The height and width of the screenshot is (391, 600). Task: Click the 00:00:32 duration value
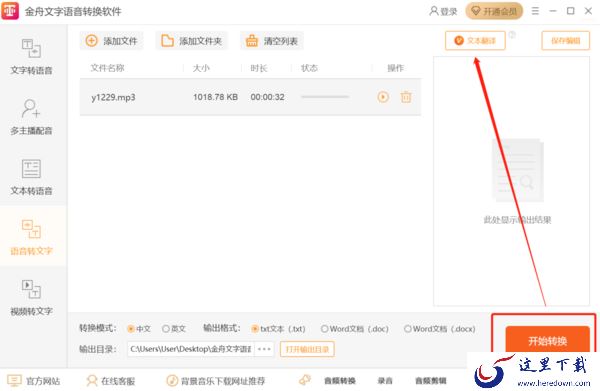(267, 97)
